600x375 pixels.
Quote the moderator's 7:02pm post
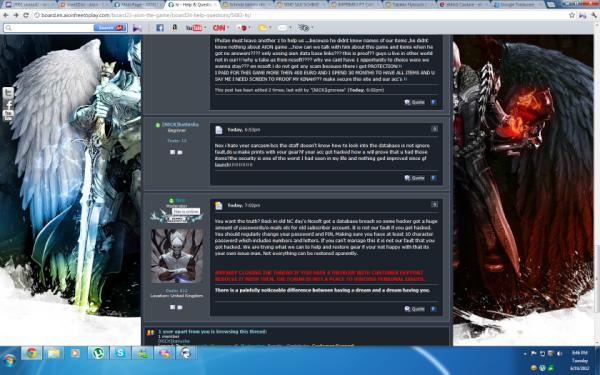click(414, 309)
